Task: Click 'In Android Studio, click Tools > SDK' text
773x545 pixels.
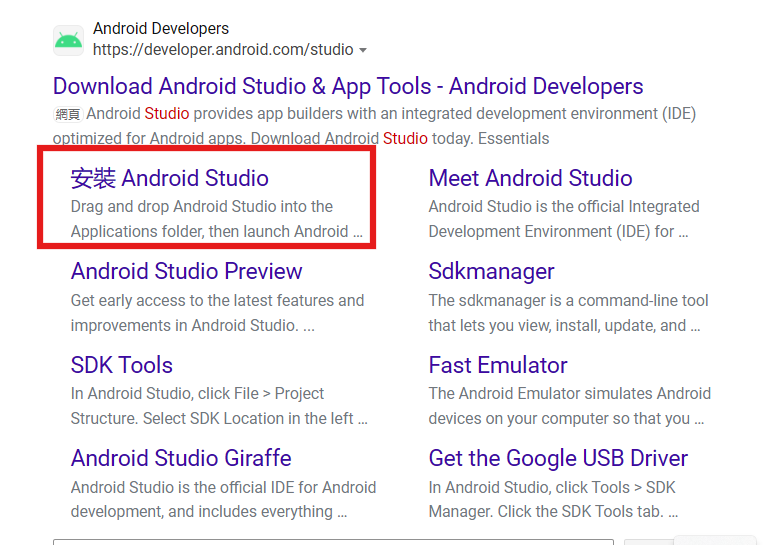Action: point(552,487)
